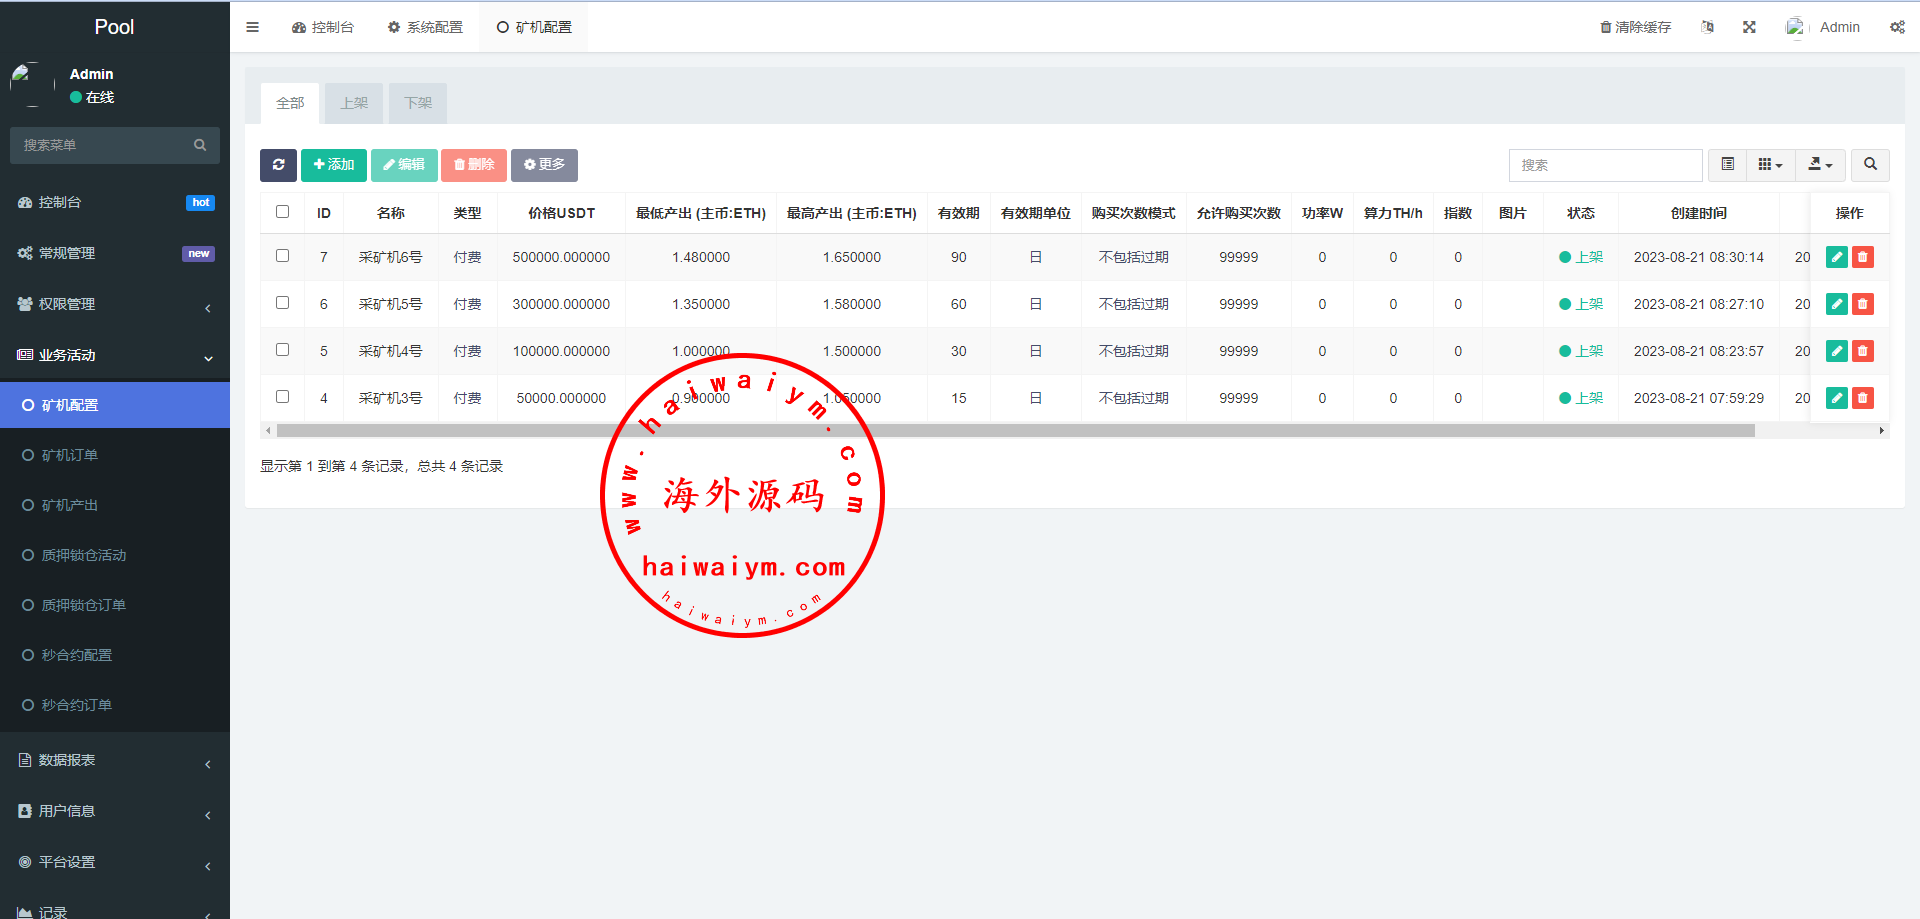Open the export data dropdown
Viewport: 1920px width, 919px height.
click(1820, 165)
